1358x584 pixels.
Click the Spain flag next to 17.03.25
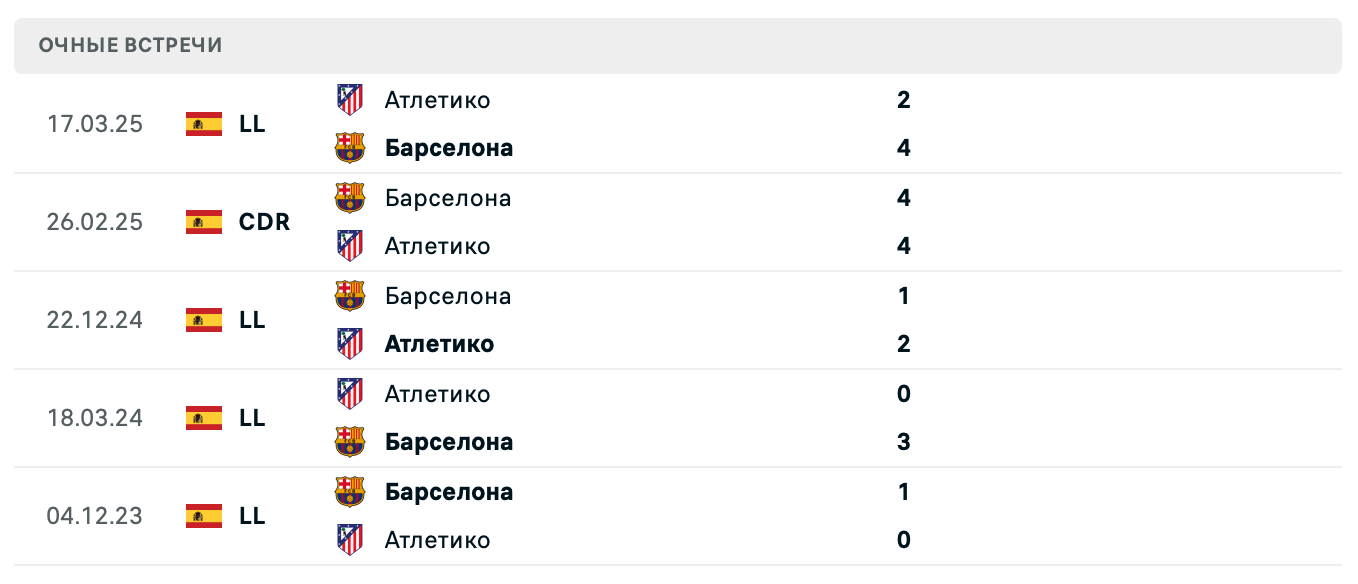[204, 124]
